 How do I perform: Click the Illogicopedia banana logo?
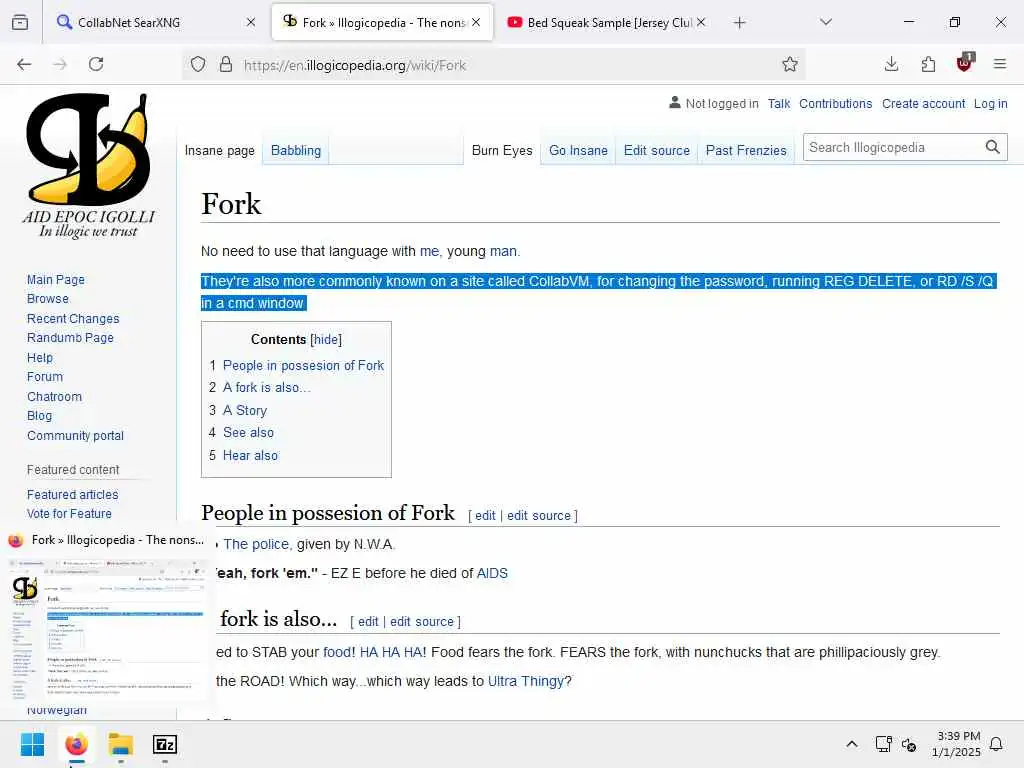pos(89,167)
